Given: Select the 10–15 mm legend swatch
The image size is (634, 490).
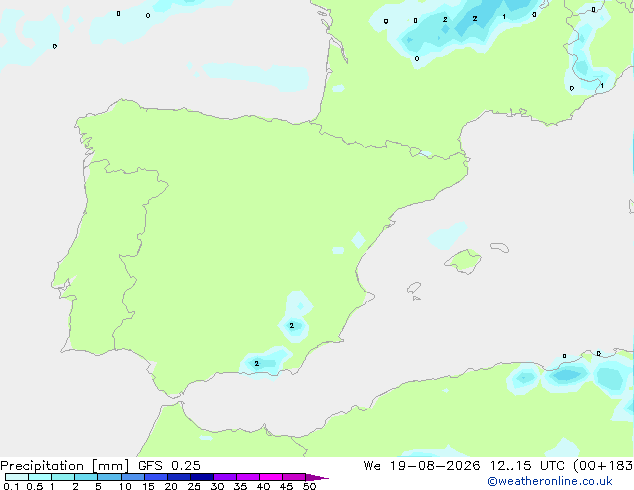Looking at the screenshot, I should (133, 477).
